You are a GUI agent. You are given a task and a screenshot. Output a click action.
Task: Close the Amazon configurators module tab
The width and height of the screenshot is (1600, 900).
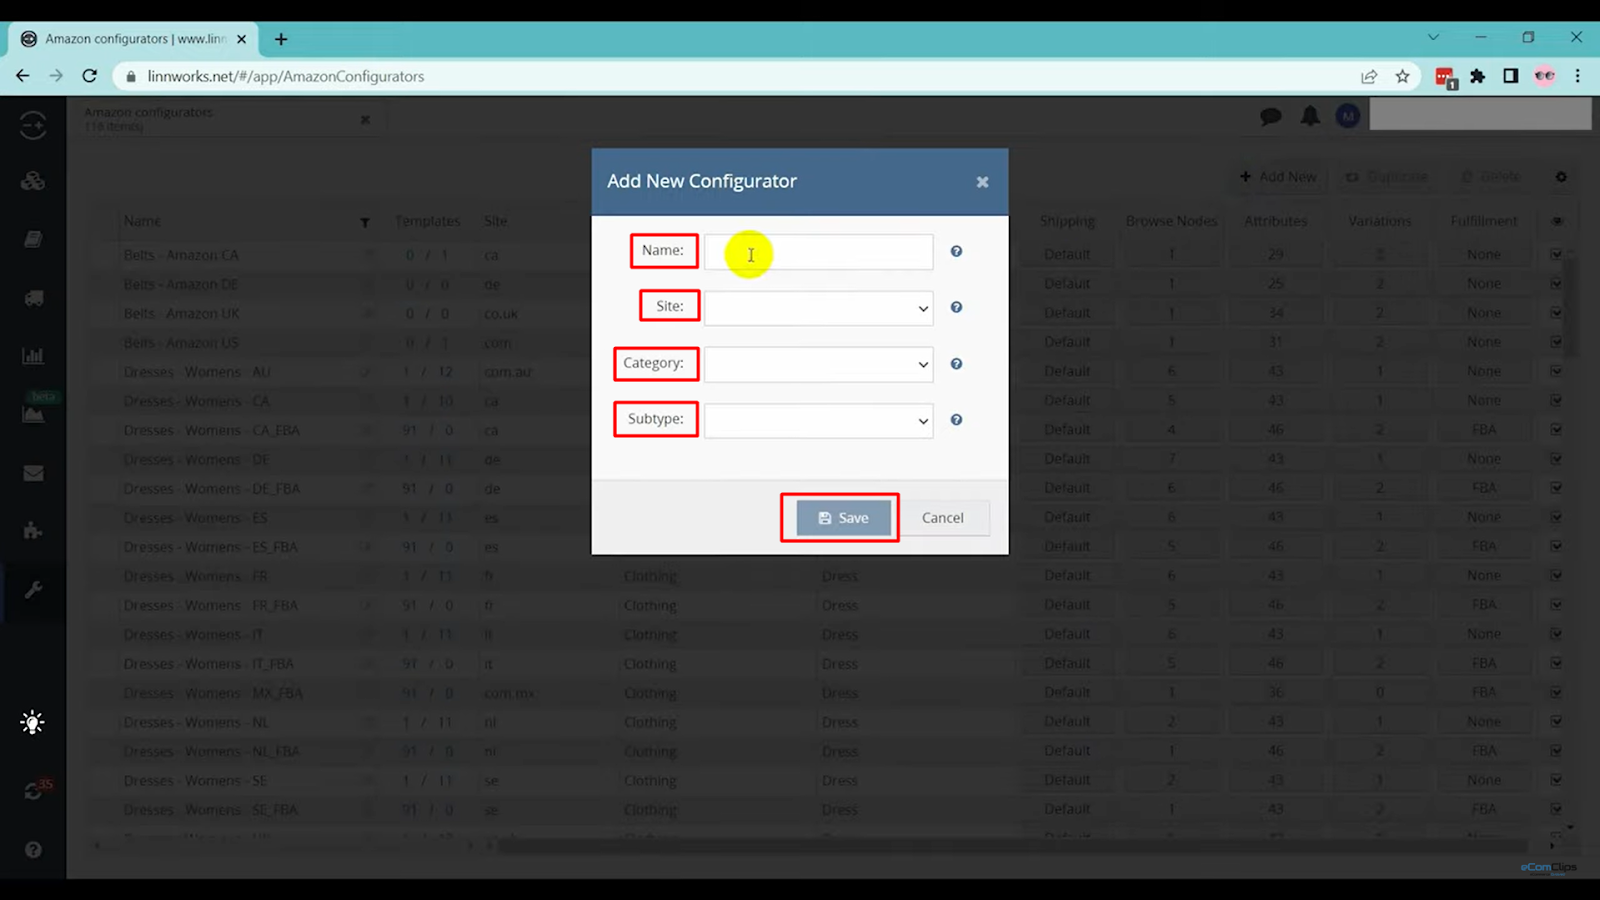coord(365,120)
